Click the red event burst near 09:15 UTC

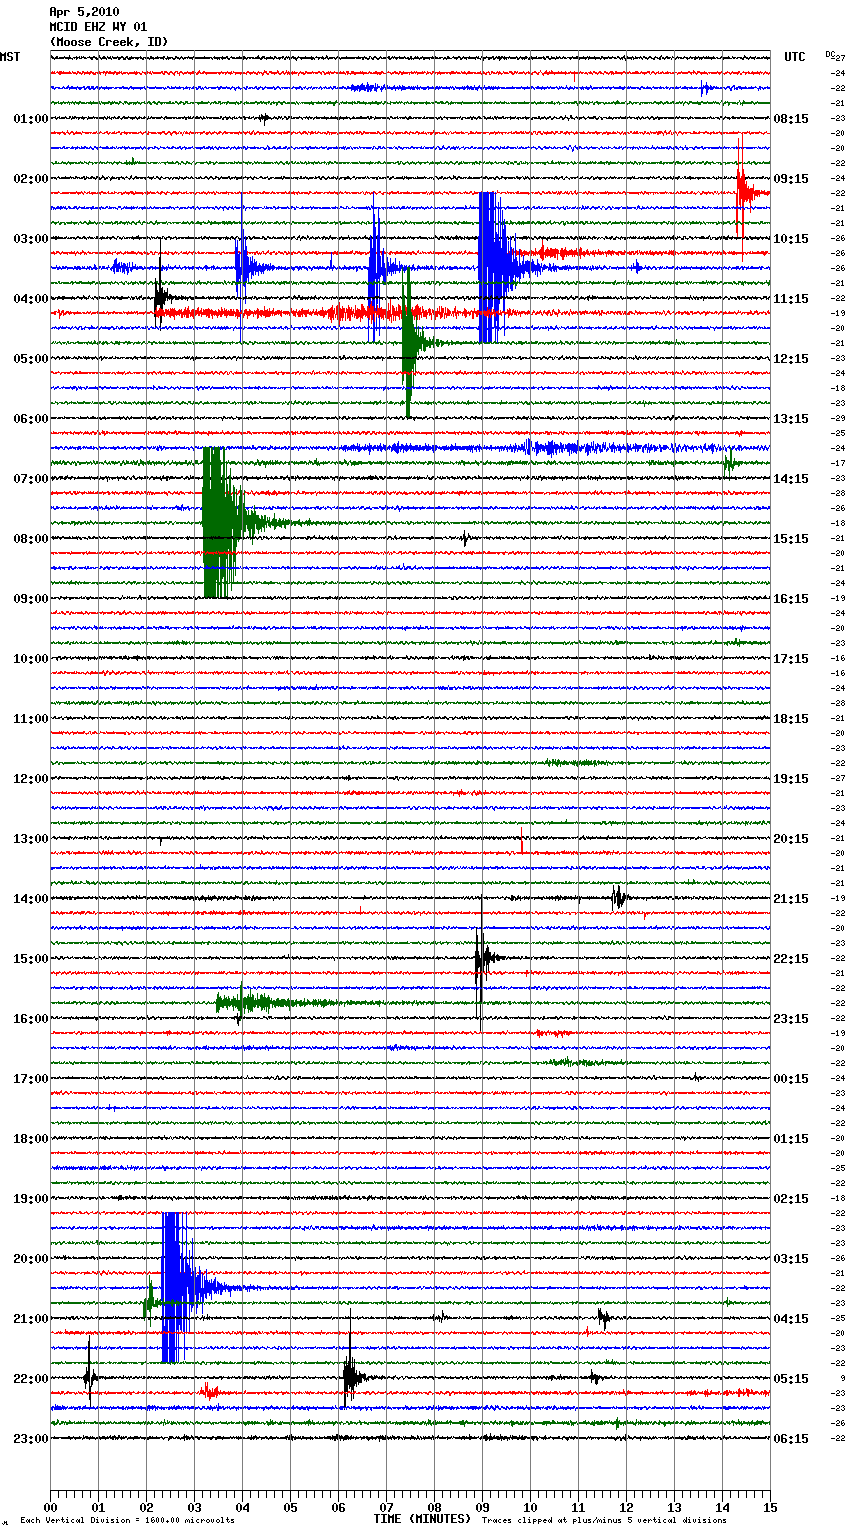coord(747,192)
